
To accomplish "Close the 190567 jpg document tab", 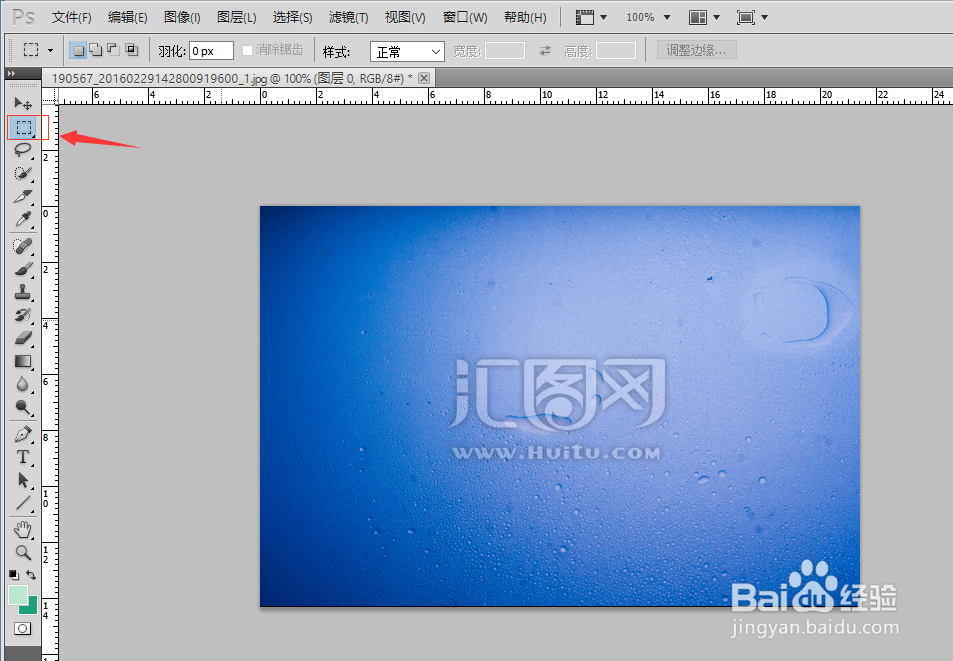I will point(424,78).
